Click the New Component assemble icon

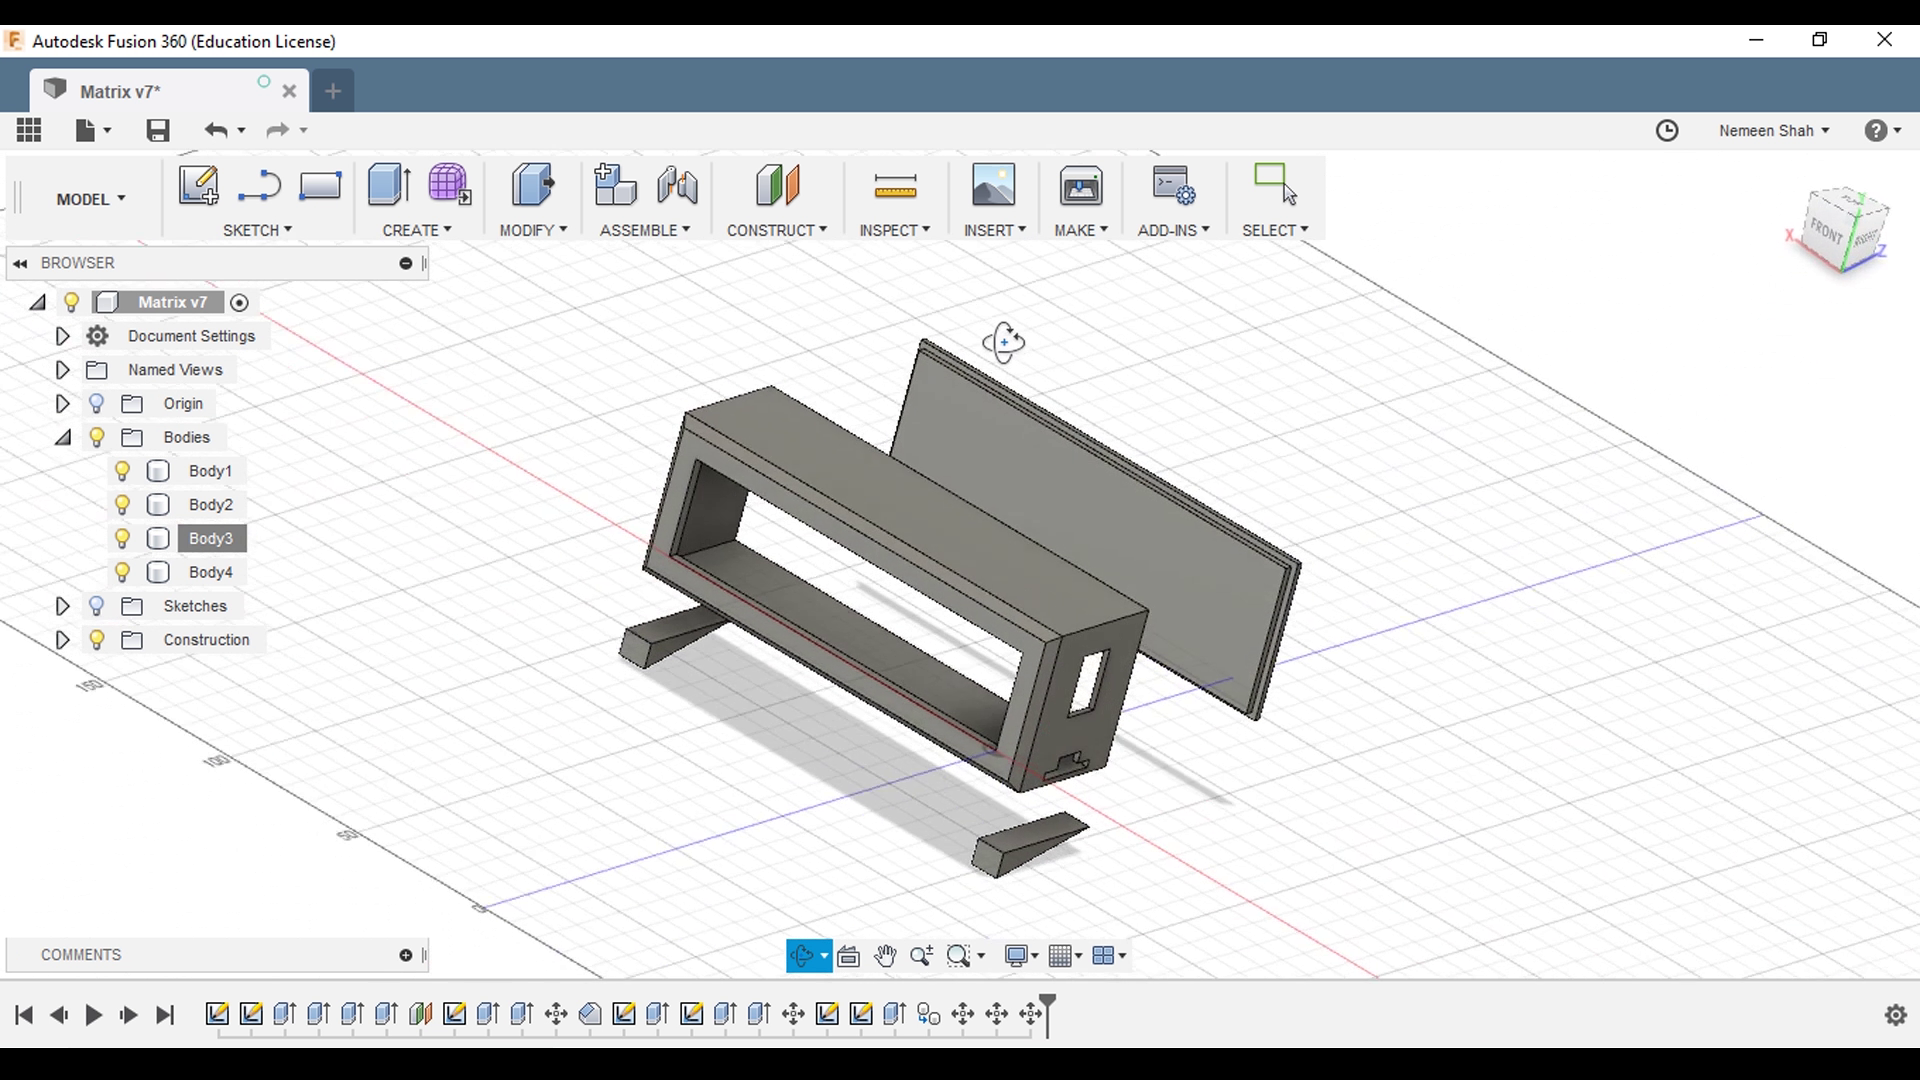click(615, 185)
